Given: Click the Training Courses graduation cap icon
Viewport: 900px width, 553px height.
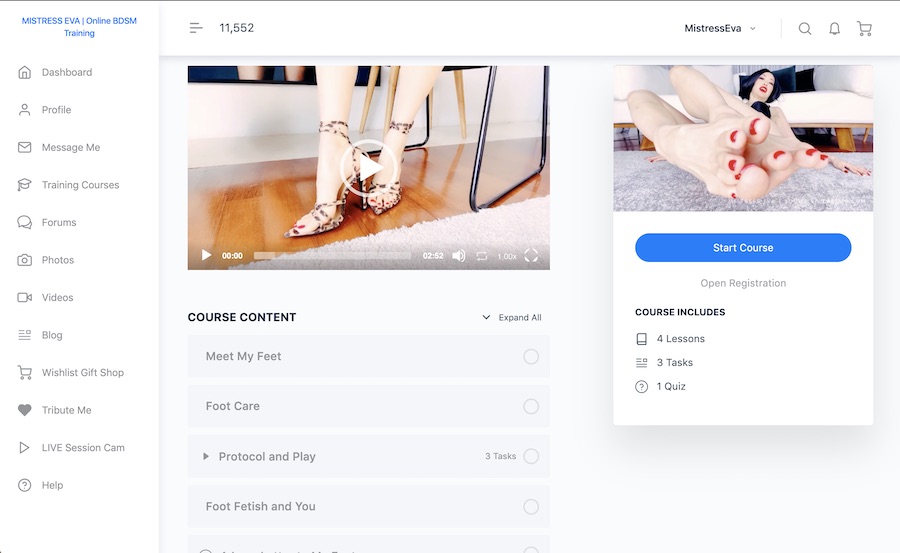Looking at the screenshot, I should click(x=24, y=185).
